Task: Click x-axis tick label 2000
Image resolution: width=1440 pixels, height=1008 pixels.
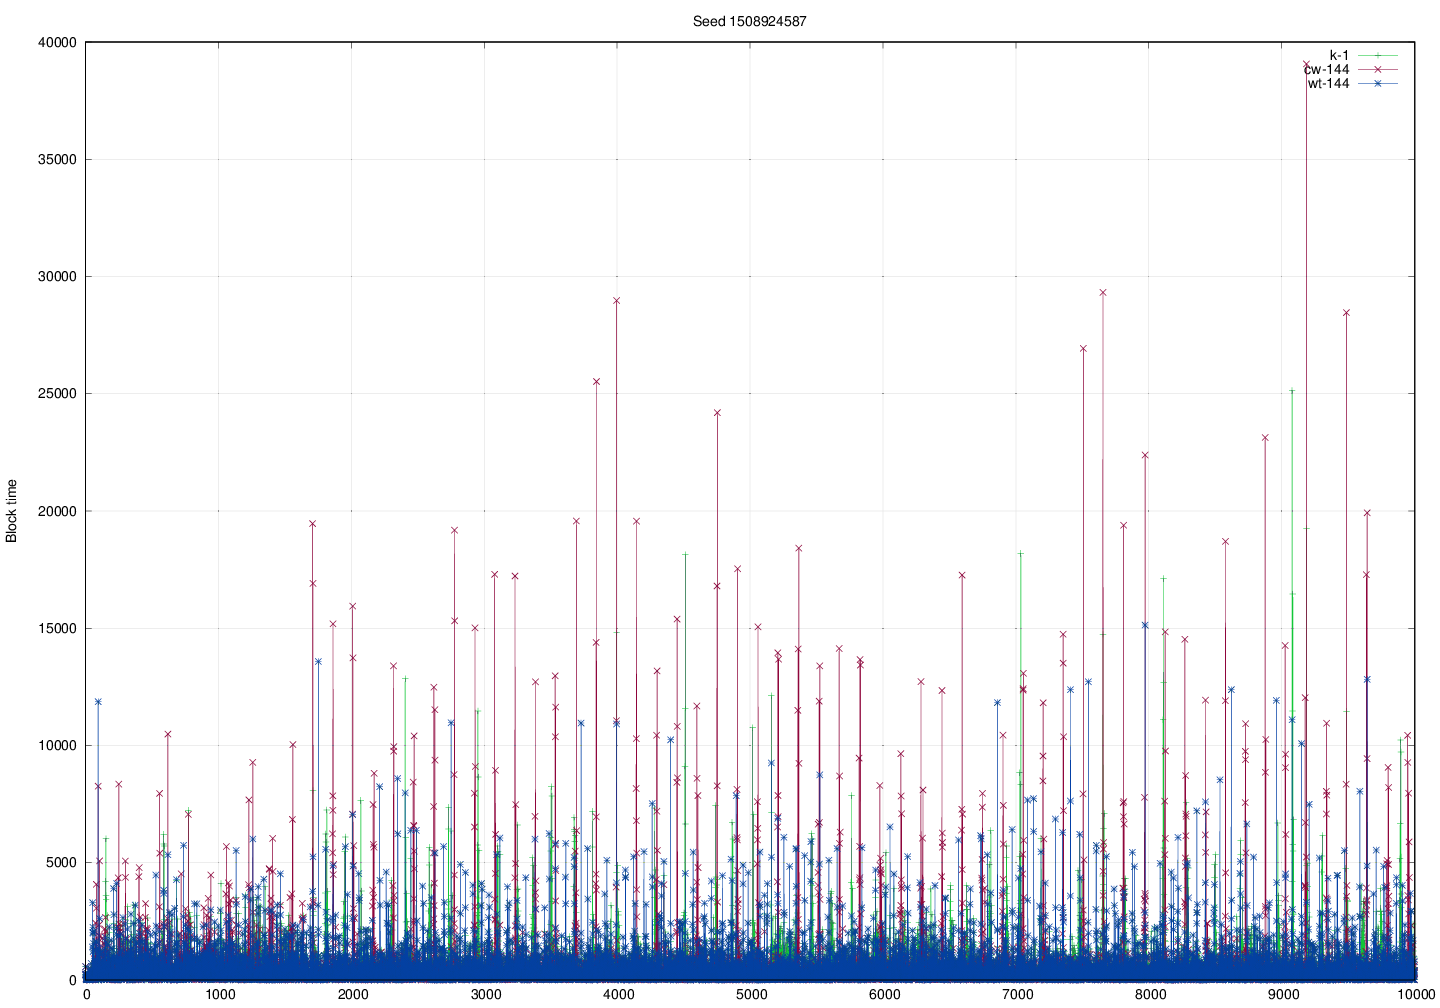Action: tap(352, 994)
